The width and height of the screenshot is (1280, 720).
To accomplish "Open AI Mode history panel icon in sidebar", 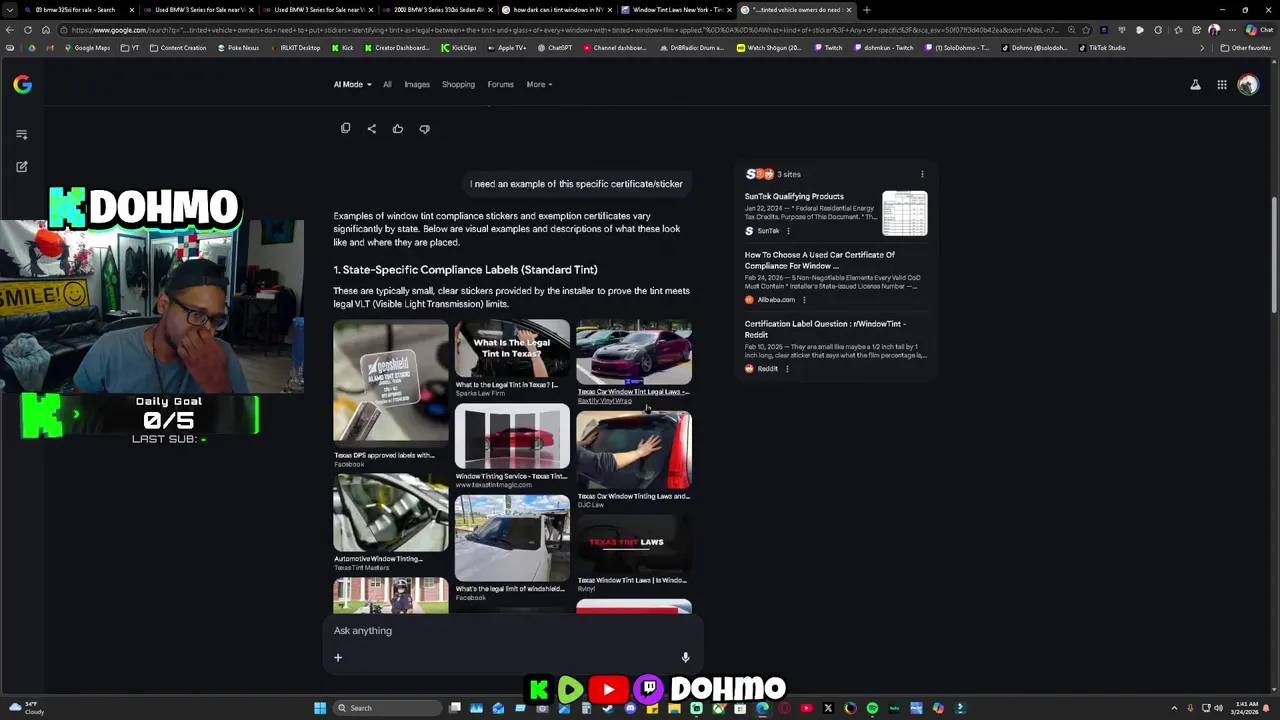I will 22,134.
